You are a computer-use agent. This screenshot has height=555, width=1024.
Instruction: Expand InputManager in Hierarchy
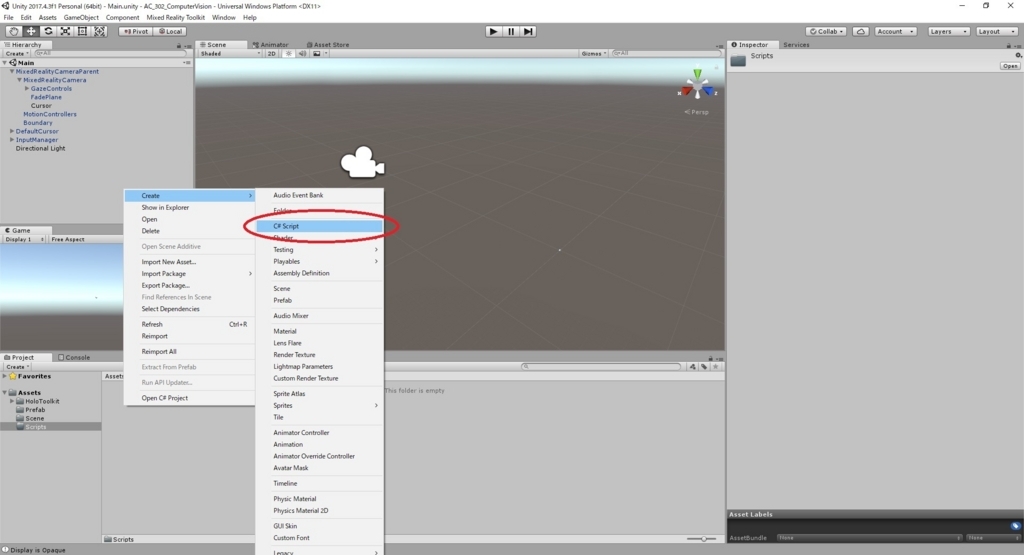[12, 140]
